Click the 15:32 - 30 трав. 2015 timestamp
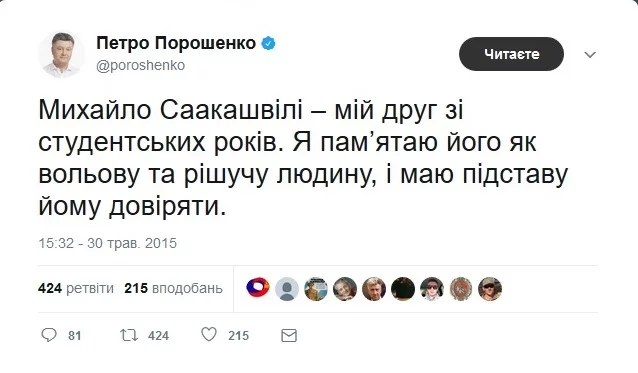 point(108,243)
